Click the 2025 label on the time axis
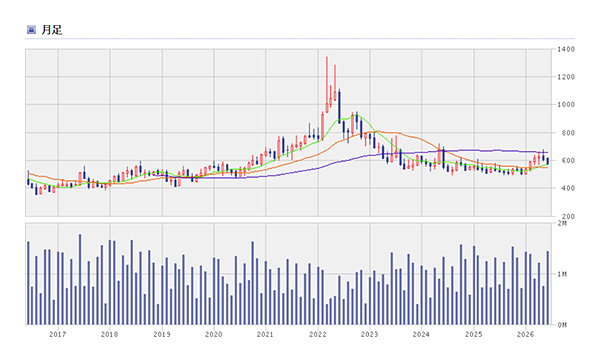The image size is (600, 362). point(473,334)
